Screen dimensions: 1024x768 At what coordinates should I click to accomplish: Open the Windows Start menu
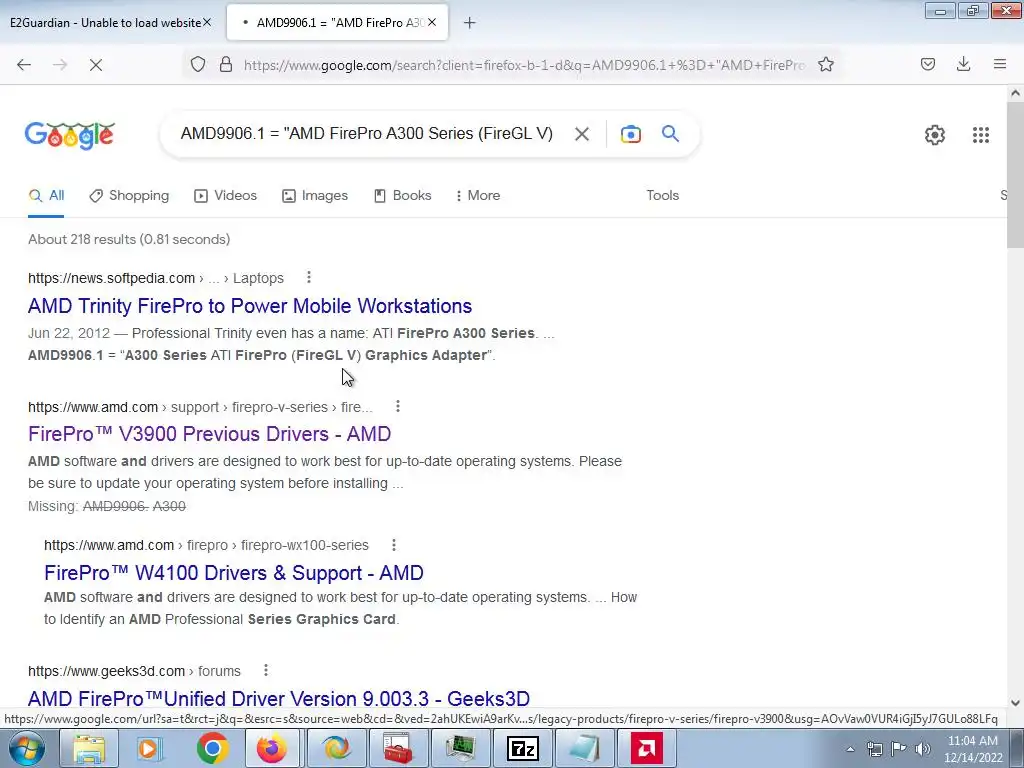click(26, 748)
